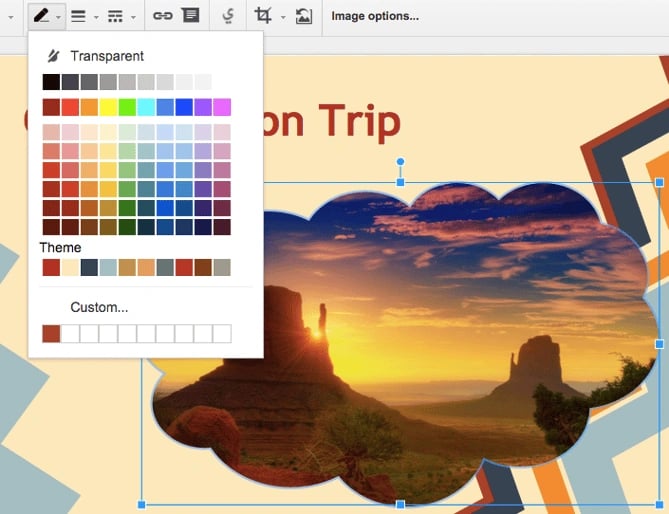Click the border color pencil icon
This screenshot has width=669, height=514.
(x=40, y=16)
